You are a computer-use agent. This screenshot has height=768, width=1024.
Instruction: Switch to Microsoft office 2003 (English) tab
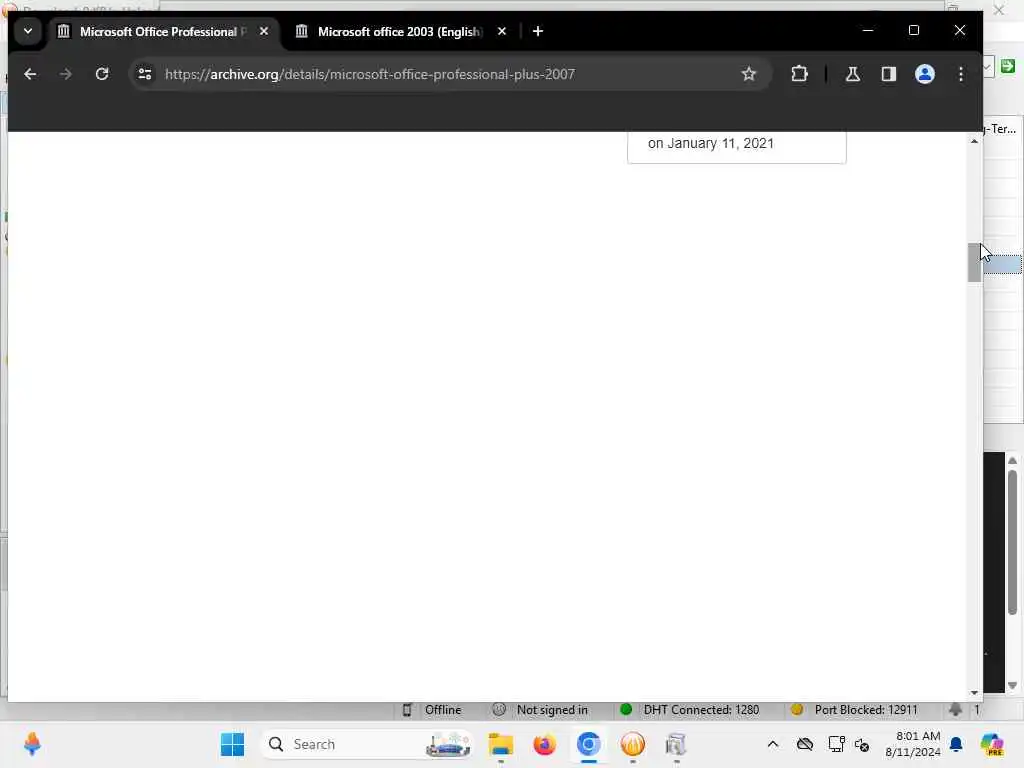399,31
